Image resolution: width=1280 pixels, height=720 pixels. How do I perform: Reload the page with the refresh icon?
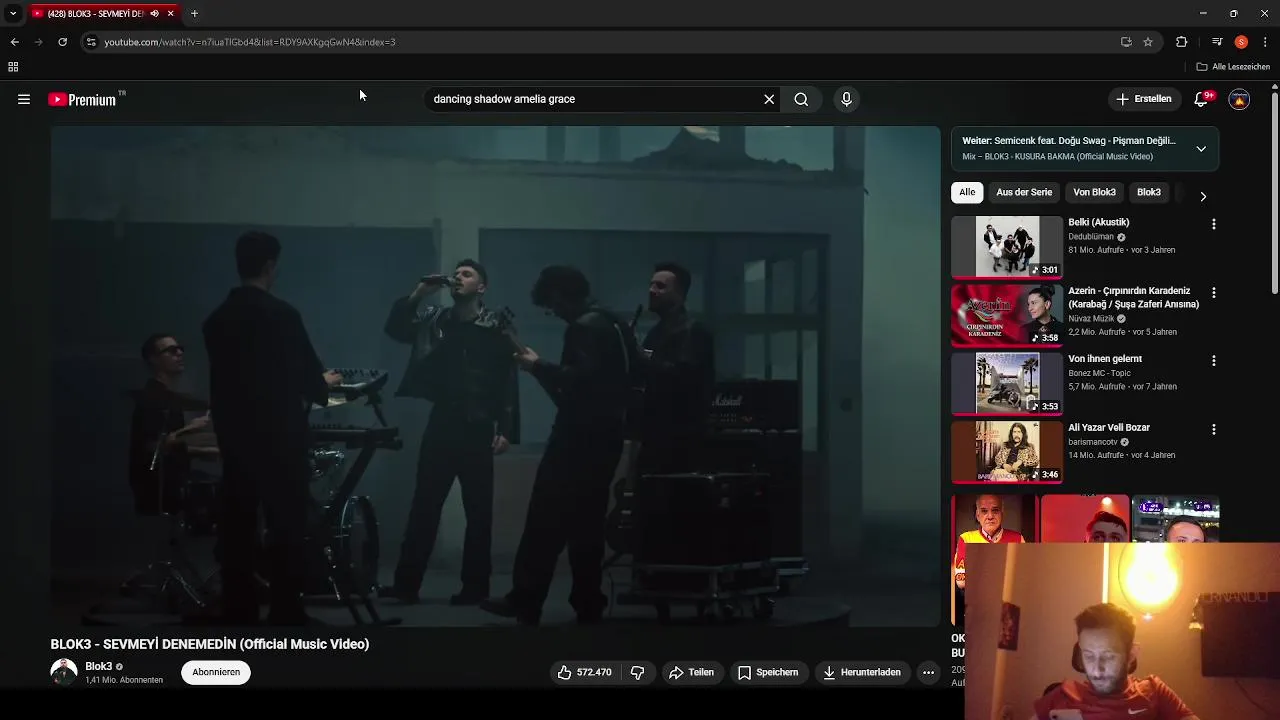pos(62,42)
